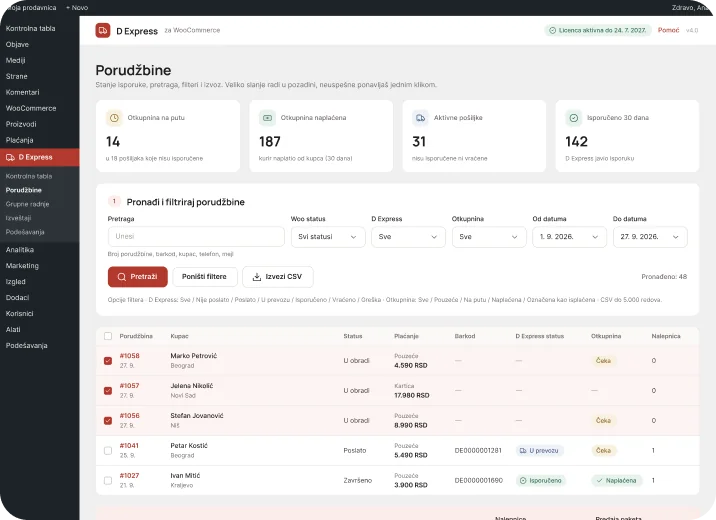This screenshot has height=520, width=716.
Task: Open WooCommerce in sidebar
Action: click(31, 108)
